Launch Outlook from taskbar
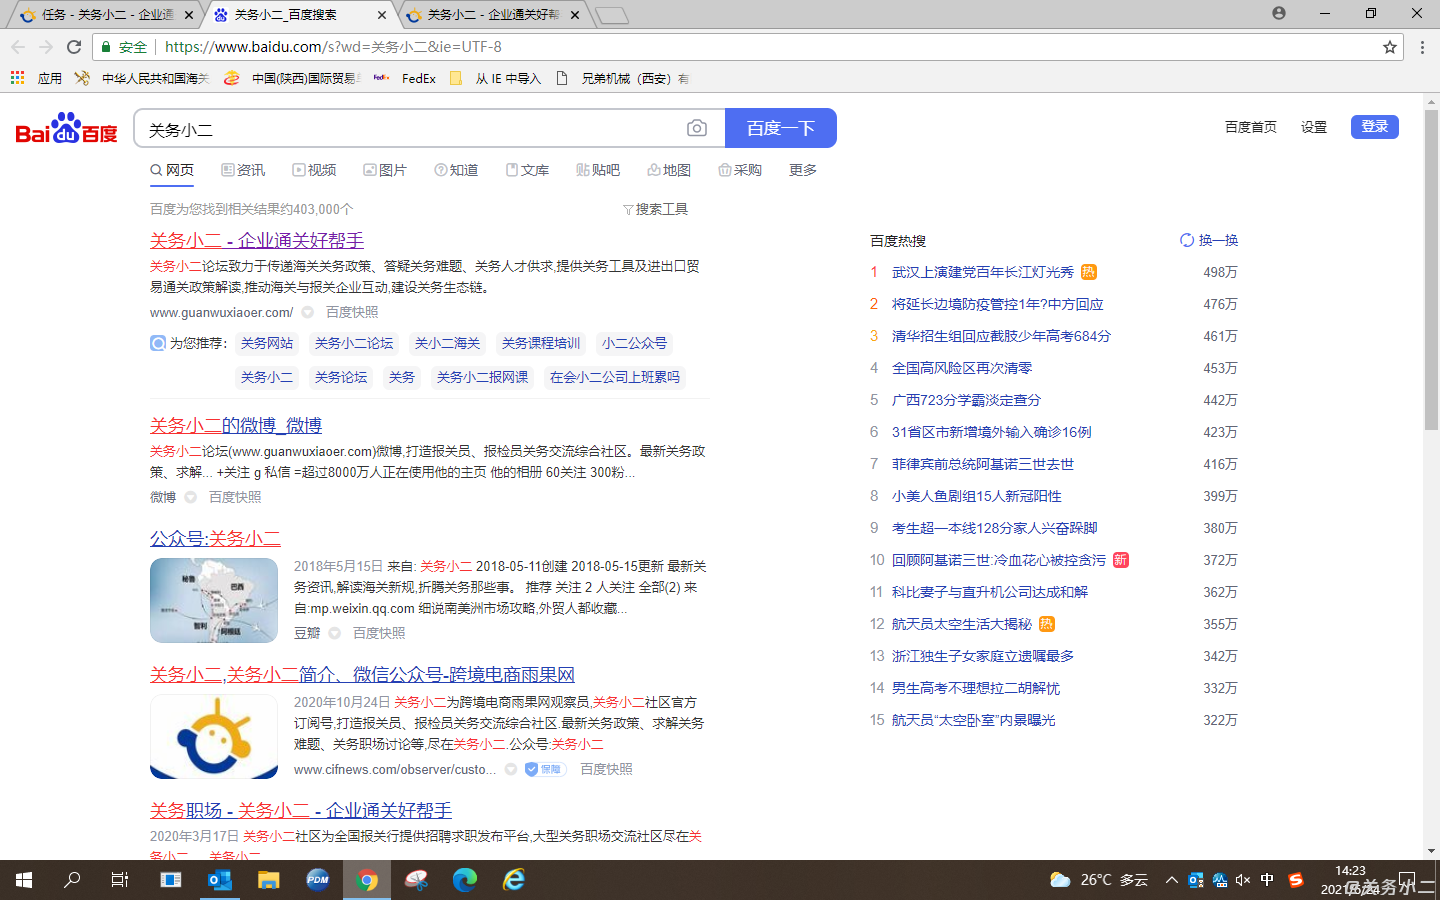 (x=219, y=880)
